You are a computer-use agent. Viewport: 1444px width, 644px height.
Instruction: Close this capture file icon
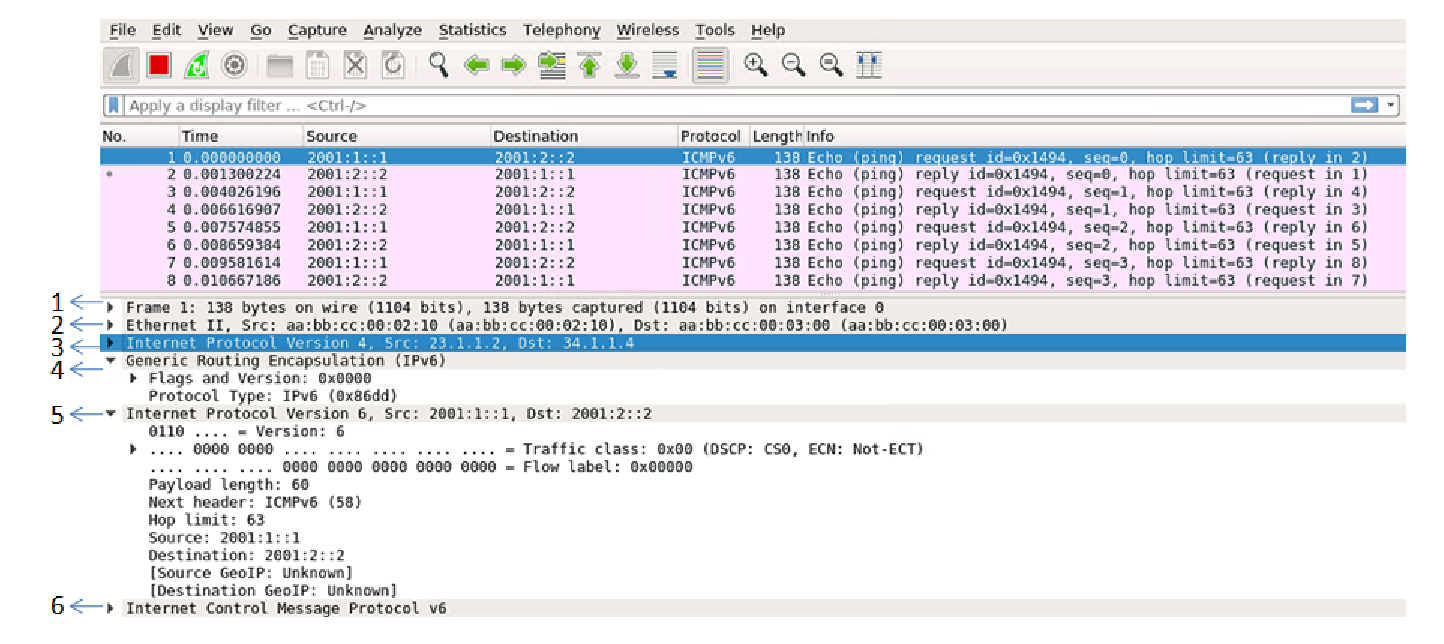point(356,65)
